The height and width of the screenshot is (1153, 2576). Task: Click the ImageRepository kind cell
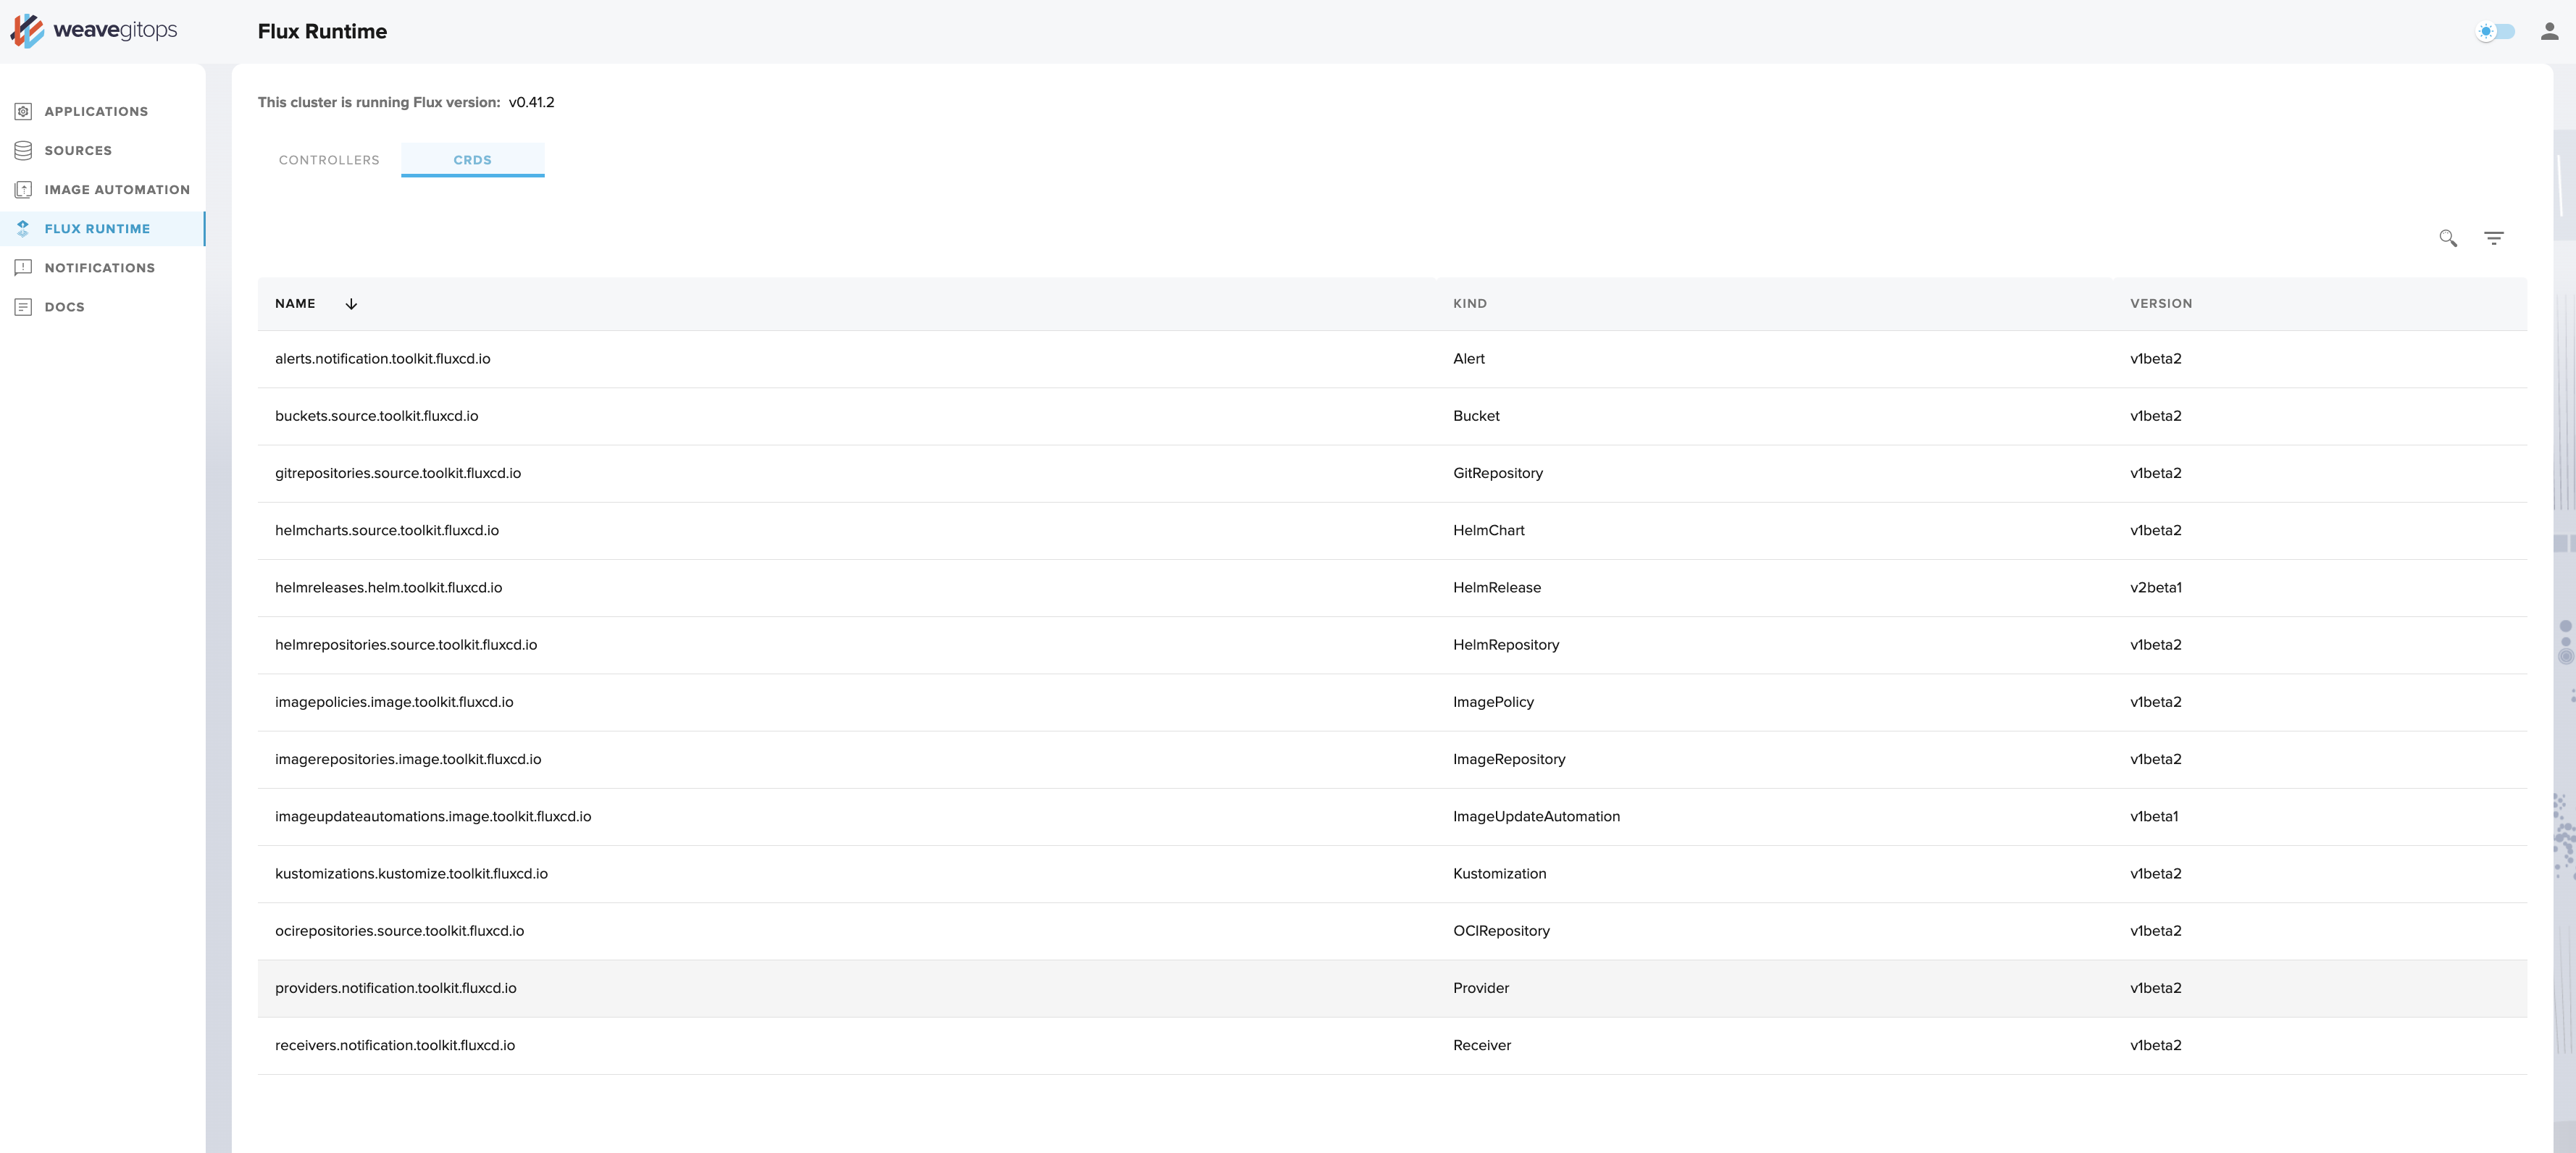1509,759
